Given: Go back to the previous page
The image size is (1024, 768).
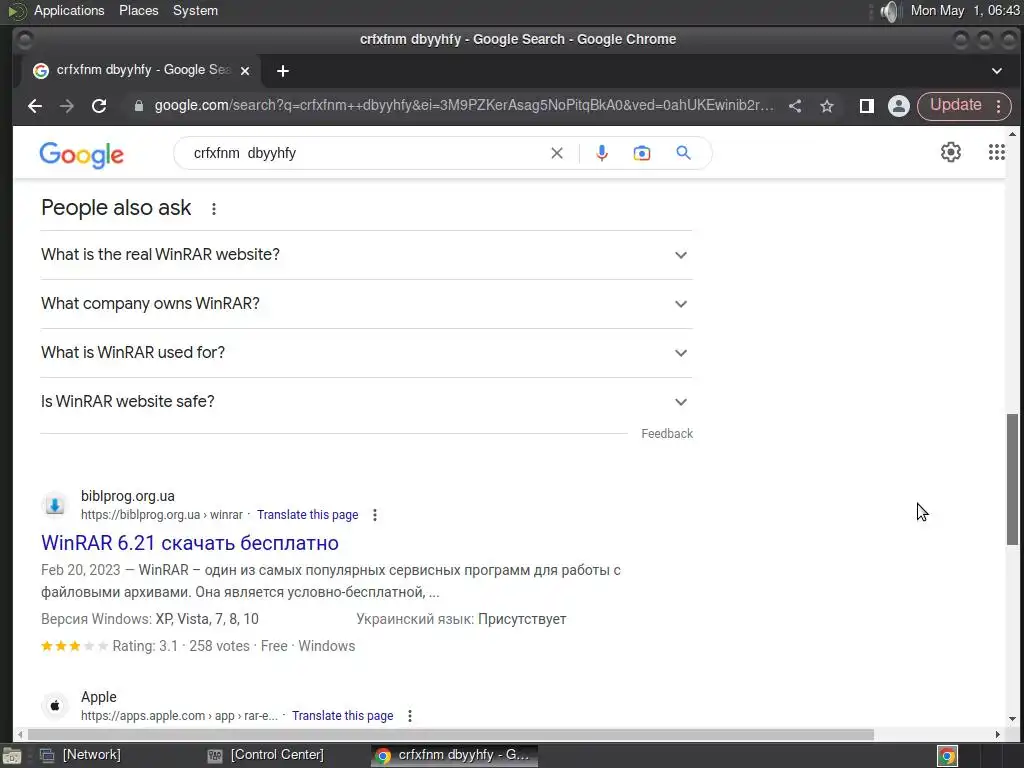Looking at the screenshot, I should tap(35, 106).
